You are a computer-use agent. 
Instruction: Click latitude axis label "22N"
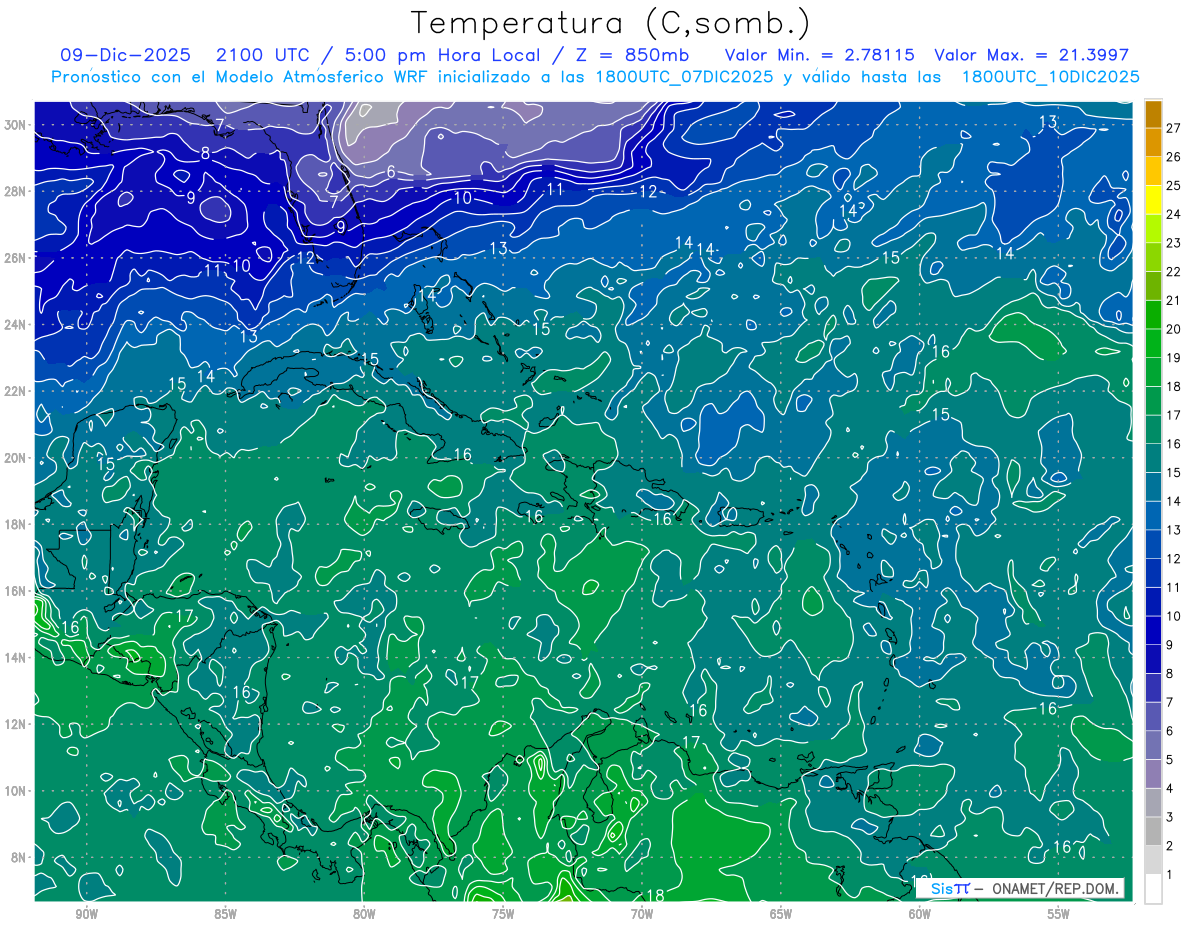pyautogui.click(x=16, y=391)
